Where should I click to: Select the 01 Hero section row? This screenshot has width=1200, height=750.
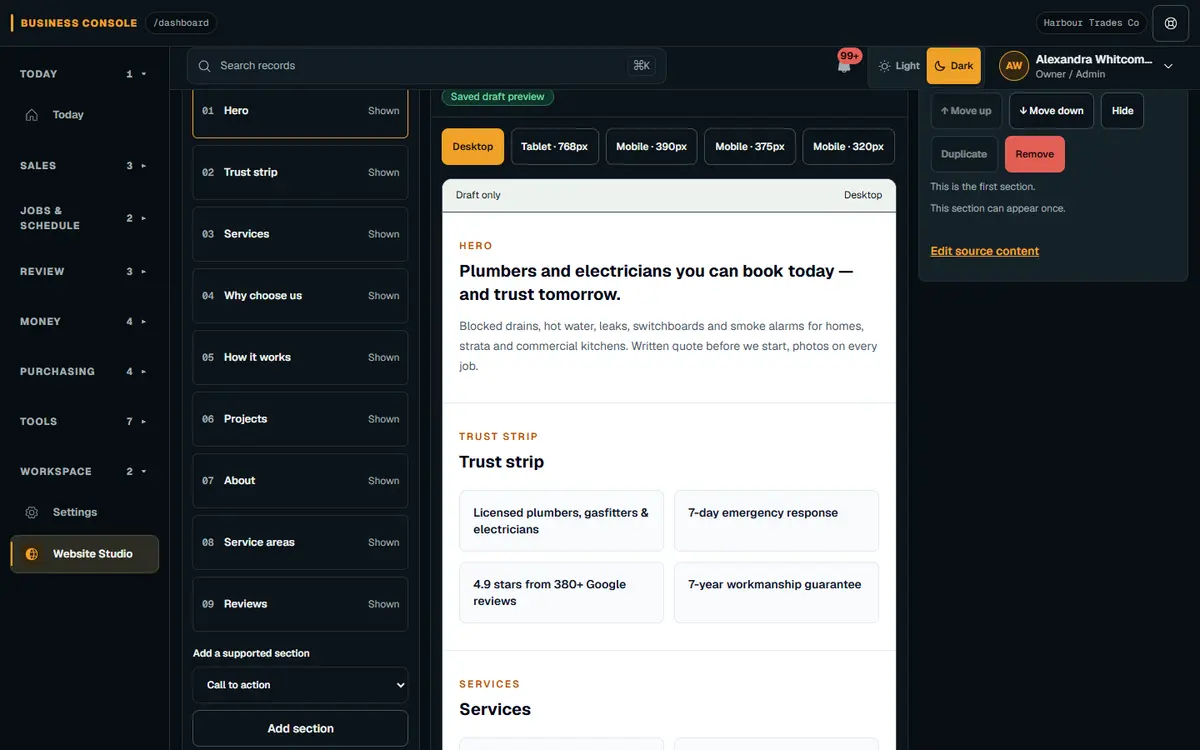click(300, 111)
